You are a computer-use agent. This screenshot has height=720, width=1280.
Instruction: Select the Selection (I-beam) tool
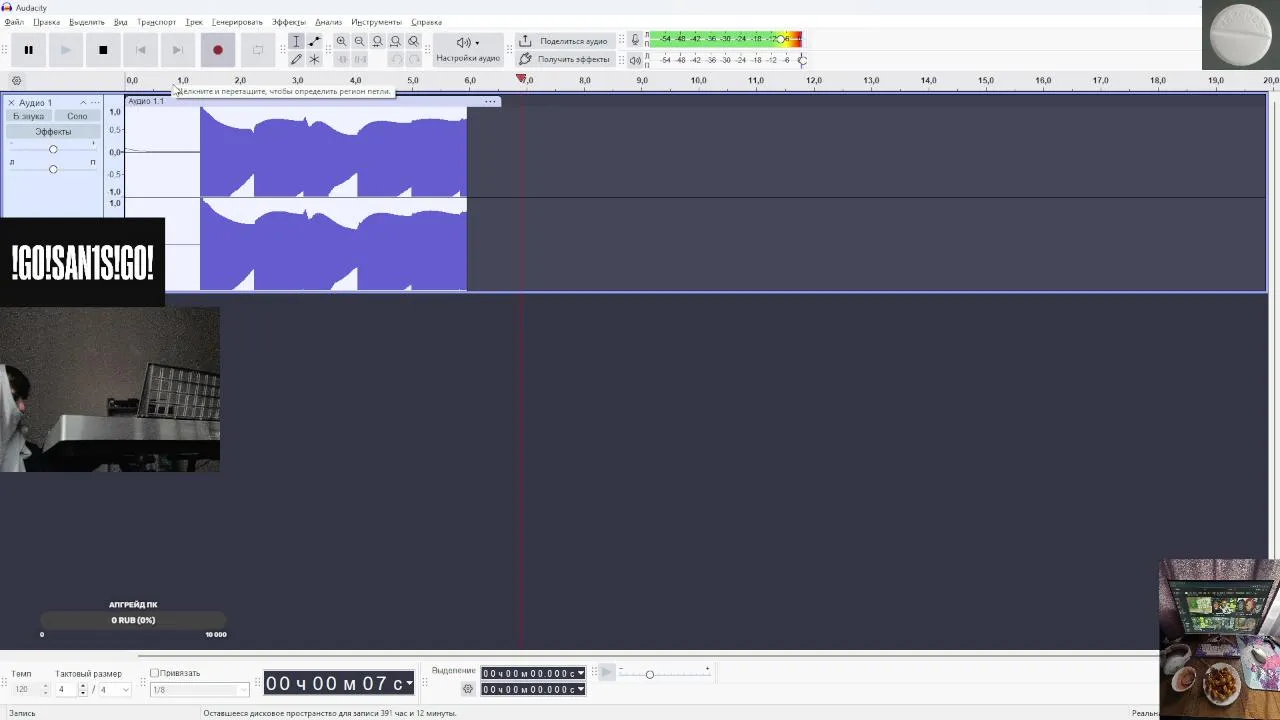296,41
